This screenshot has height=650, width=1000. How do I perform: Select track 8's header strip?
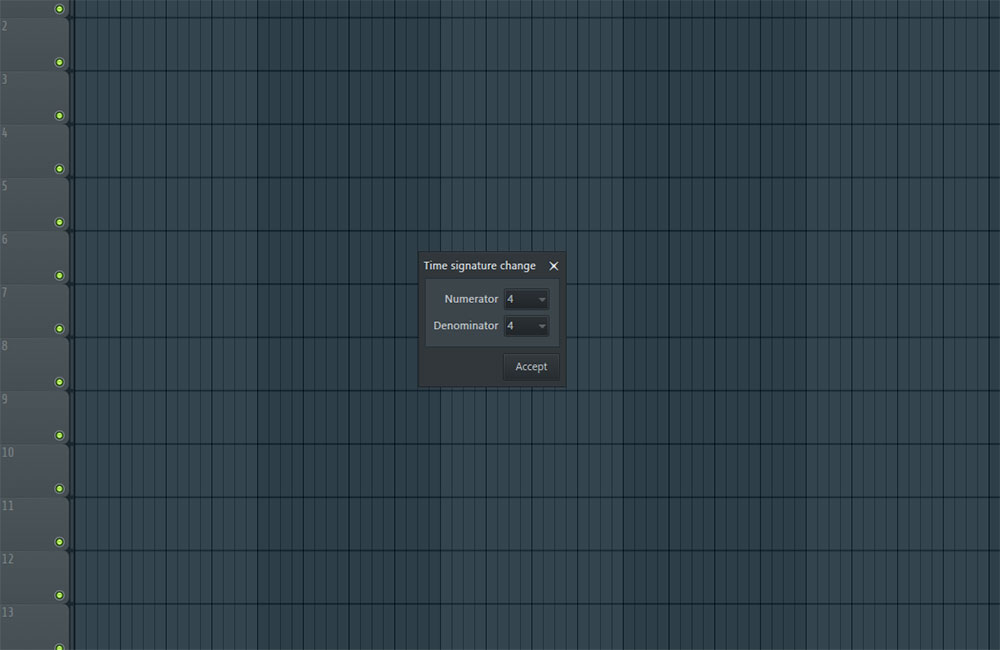(x=25, y=350)
